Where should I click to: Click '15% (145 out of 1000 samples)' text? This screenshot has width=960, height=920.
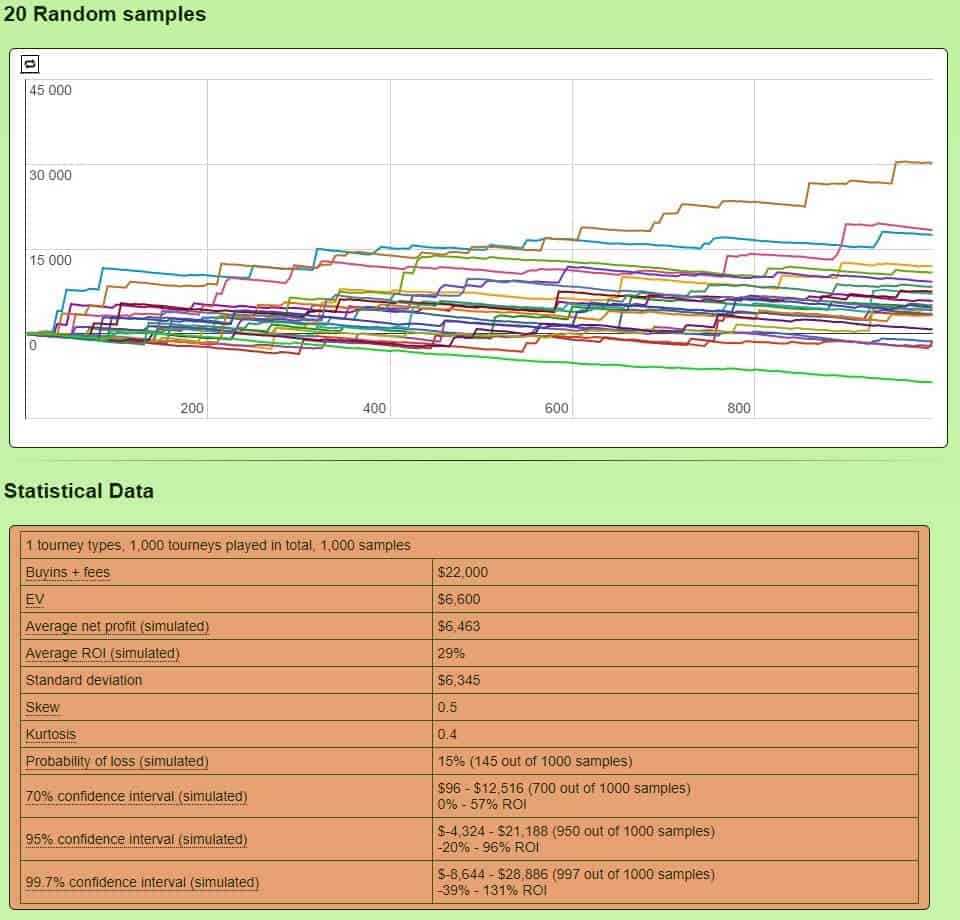point(534,761)
